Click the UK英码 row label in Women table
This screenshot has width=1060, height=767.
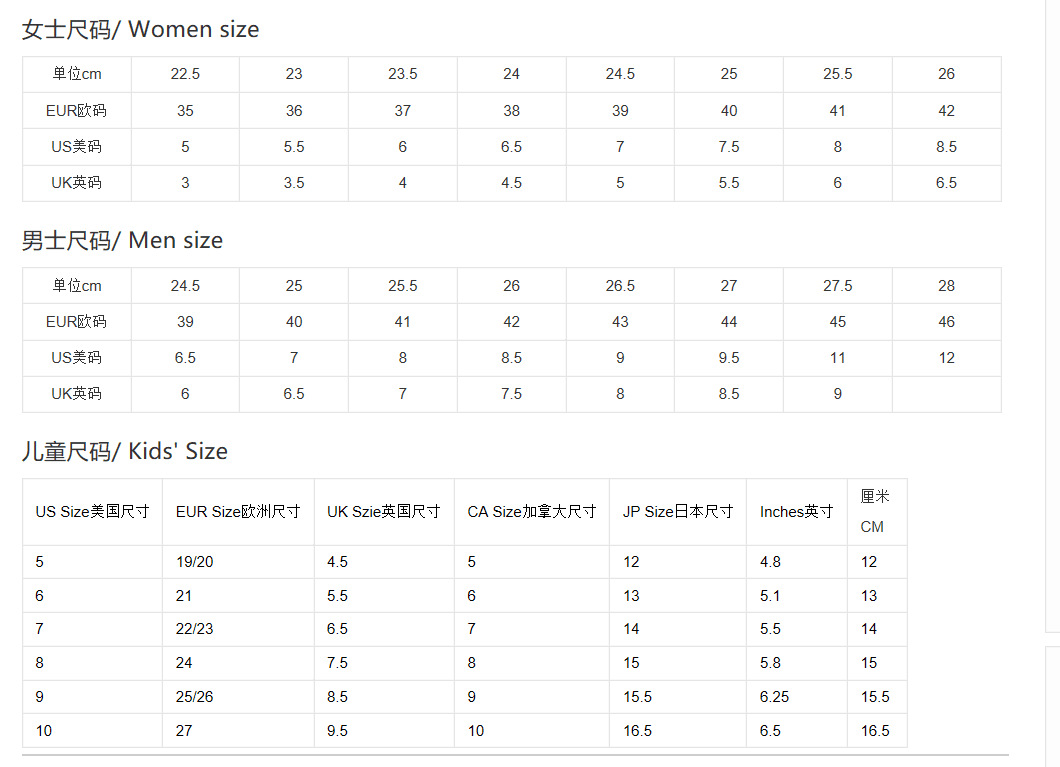point(77,183)
